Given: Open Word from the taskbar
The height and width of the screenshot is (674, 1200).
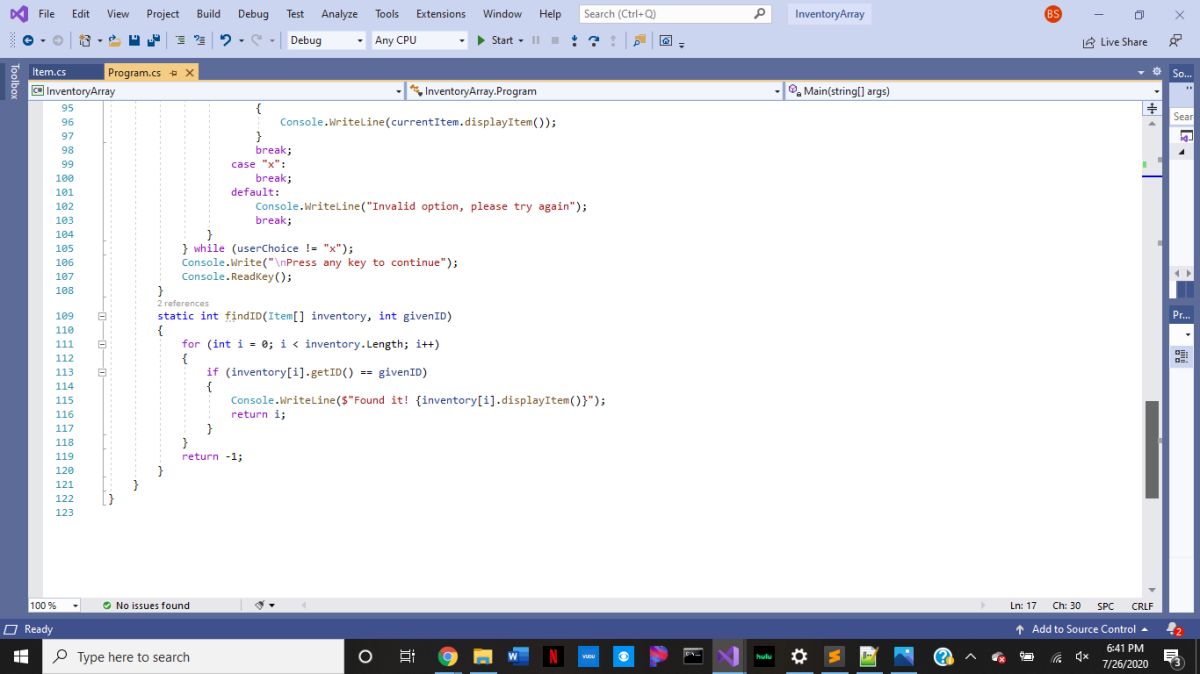Looking at the screenshot, I should click(x=518, y=657).
